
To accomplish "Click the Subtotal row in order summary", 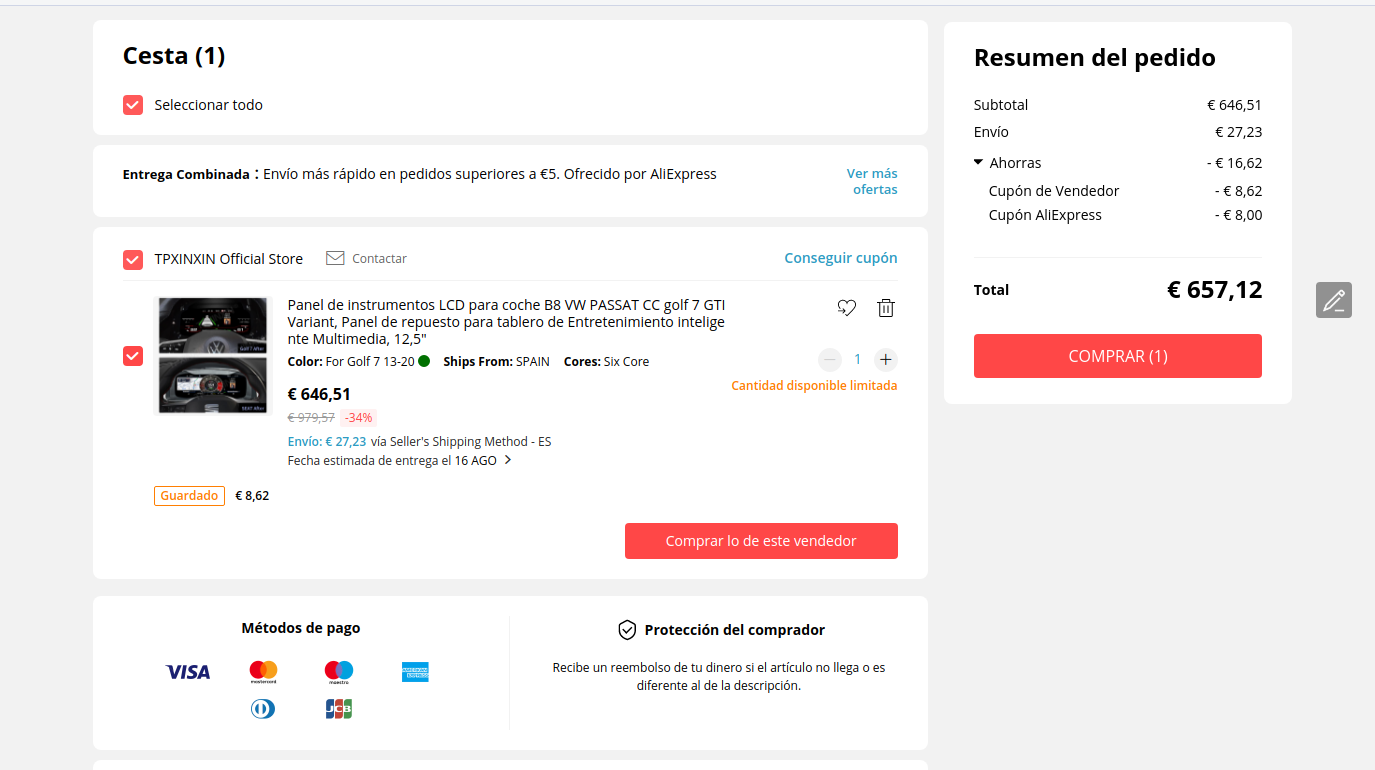I will [x=1118, y=105].
